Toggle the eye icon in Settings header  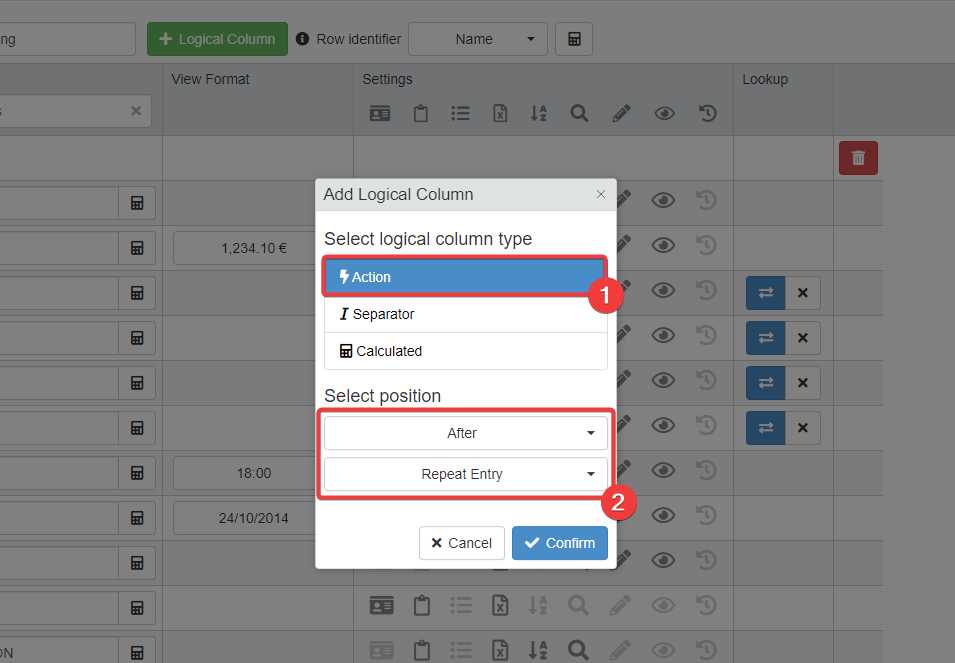click(664, 113)
